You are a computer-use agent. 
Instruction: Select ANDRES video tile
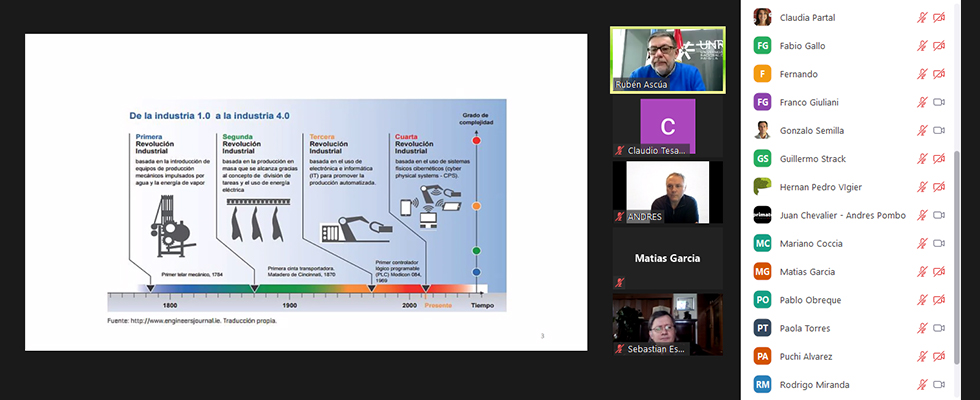pos(668,192)
